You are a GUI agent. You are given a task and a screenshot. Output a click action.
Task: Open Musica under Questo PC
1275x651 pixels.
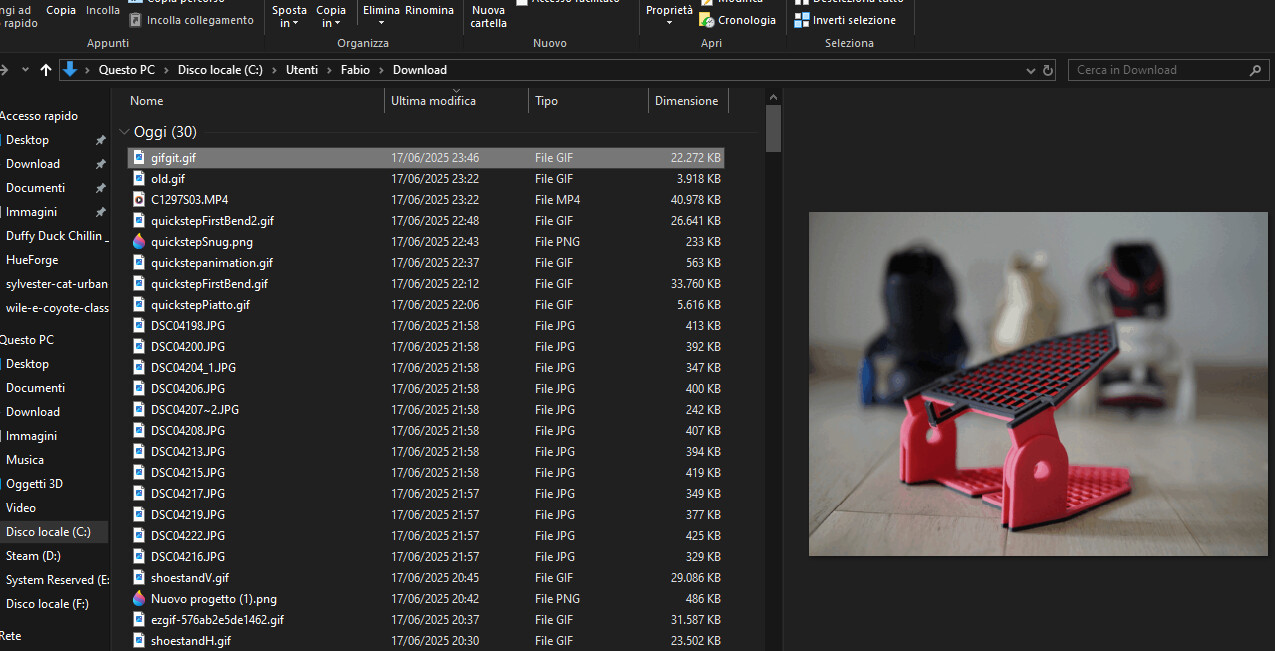pos(25,460)
